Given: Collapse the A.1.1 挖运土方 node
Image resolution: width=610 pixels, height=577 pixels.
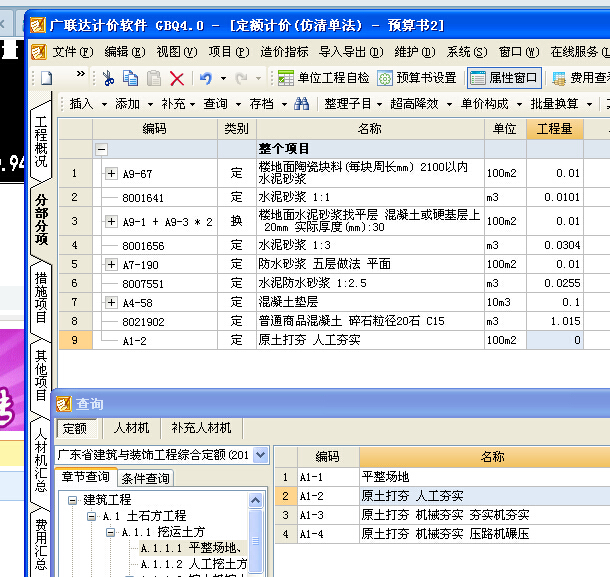Looking at the screenshot, I should coord(110,532).
